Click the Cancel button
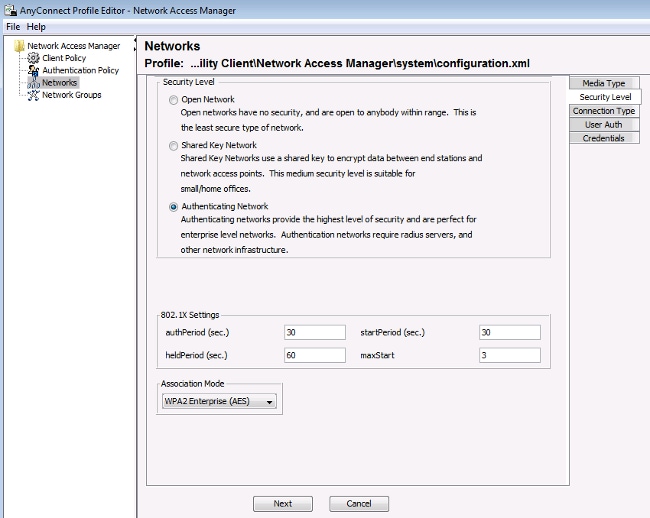 pyautogui.click(x=359, y=503)
